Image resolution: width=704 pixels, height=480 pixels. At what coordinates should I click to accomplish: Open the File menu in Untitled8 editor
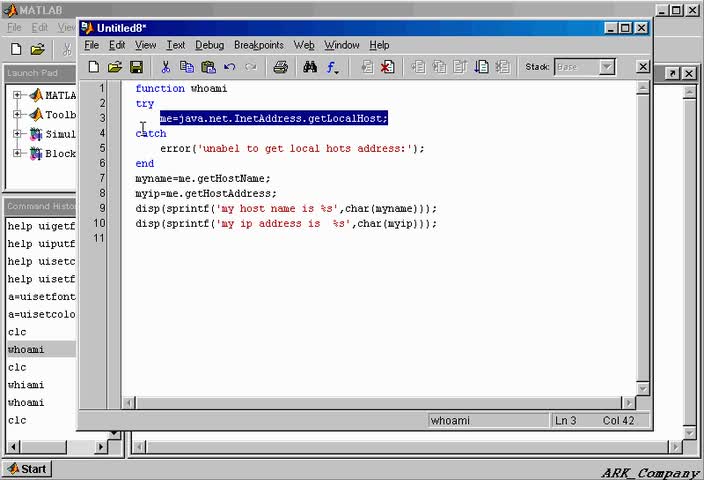coord(92,45)
